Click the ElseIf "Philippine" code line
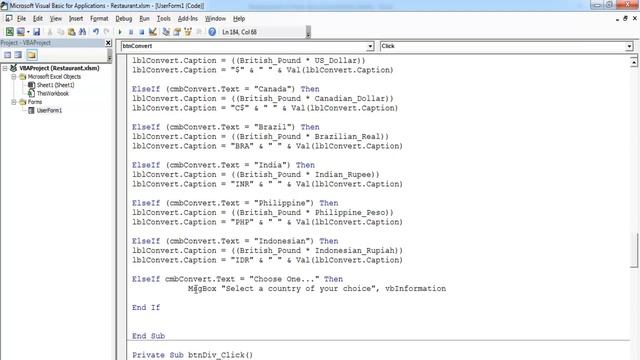The width and height of the screenshot is (640, 360). 235,203
